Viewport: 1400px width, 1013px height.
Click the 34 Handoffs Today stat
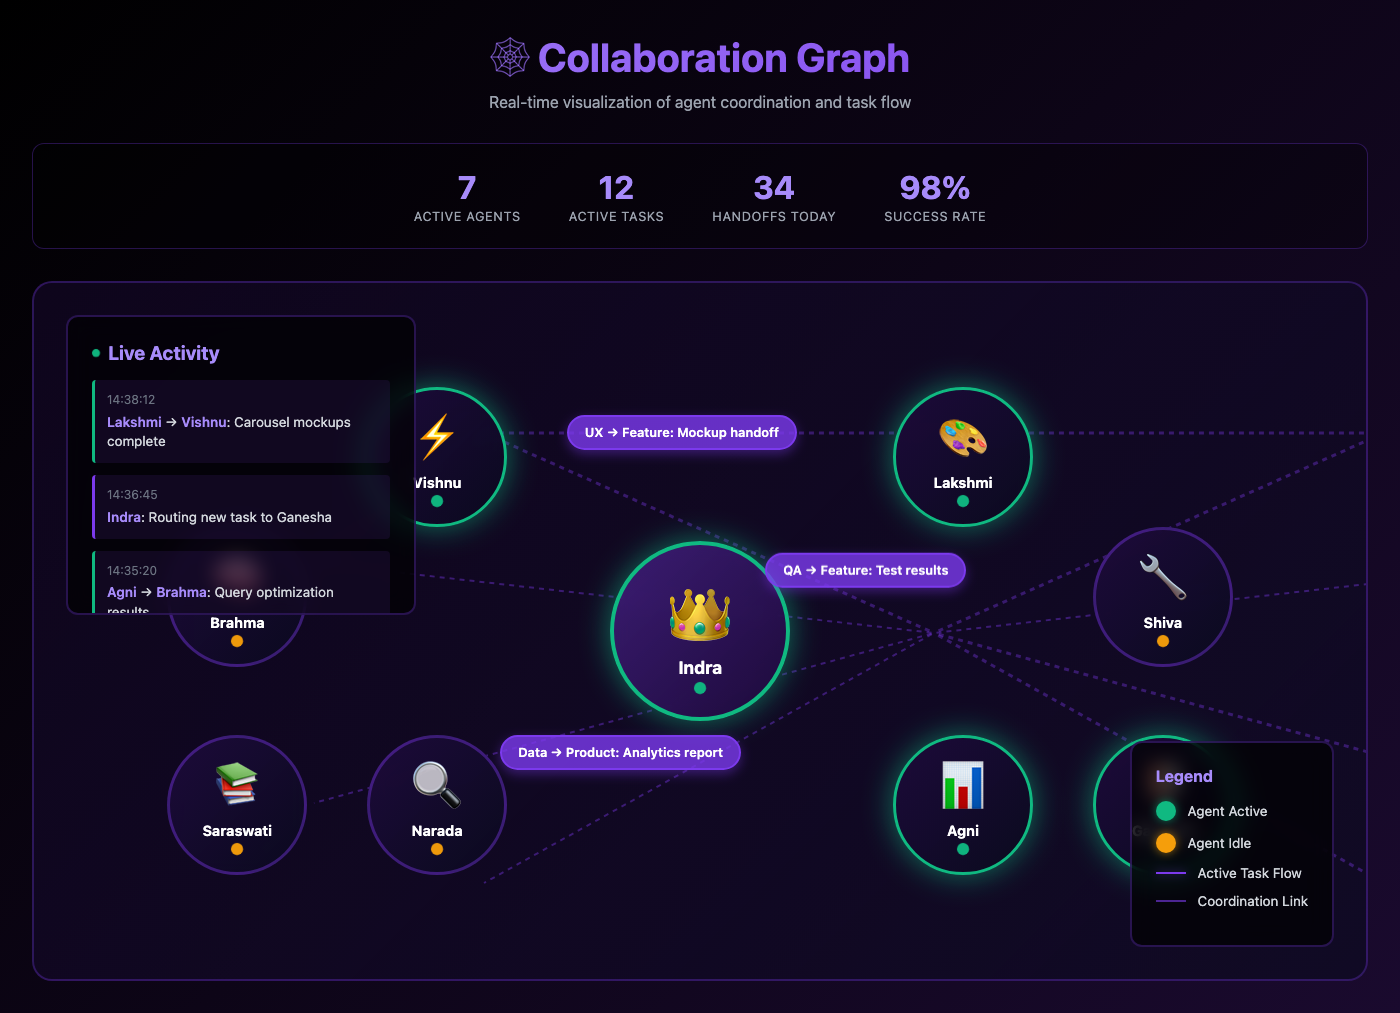(774, 197)
